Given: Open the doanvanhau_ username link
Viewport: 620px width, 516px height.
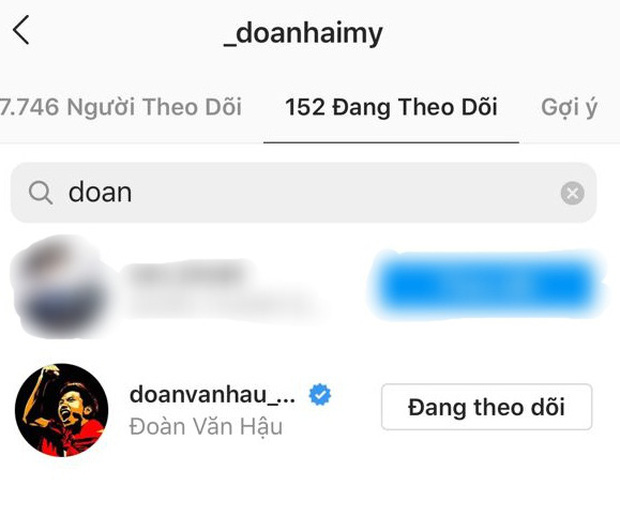Looking at the screenshot, I should pos(212,395).
